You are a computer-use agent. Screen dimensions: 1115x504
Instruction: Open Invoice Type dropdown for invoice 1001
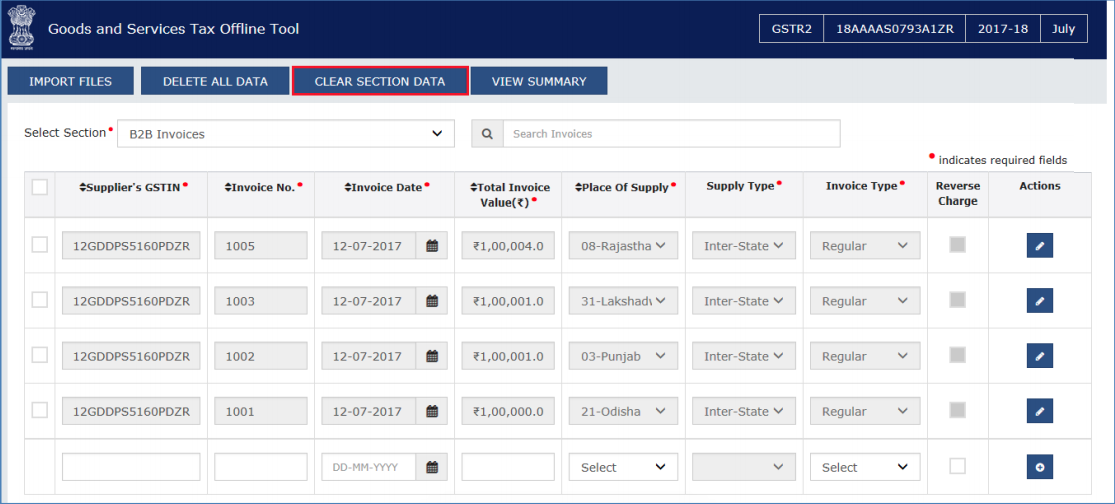(x=865, y=412)
